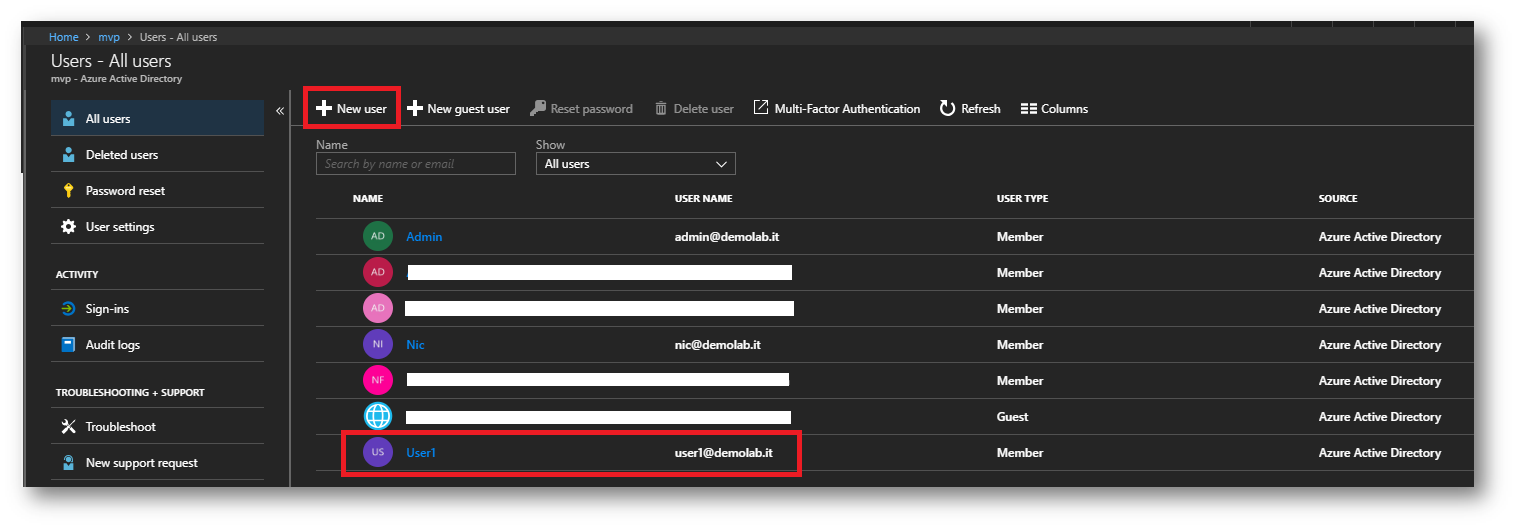Click the Refresh button label
This screenshot has width=1516, height=529.
pos(981,109)
